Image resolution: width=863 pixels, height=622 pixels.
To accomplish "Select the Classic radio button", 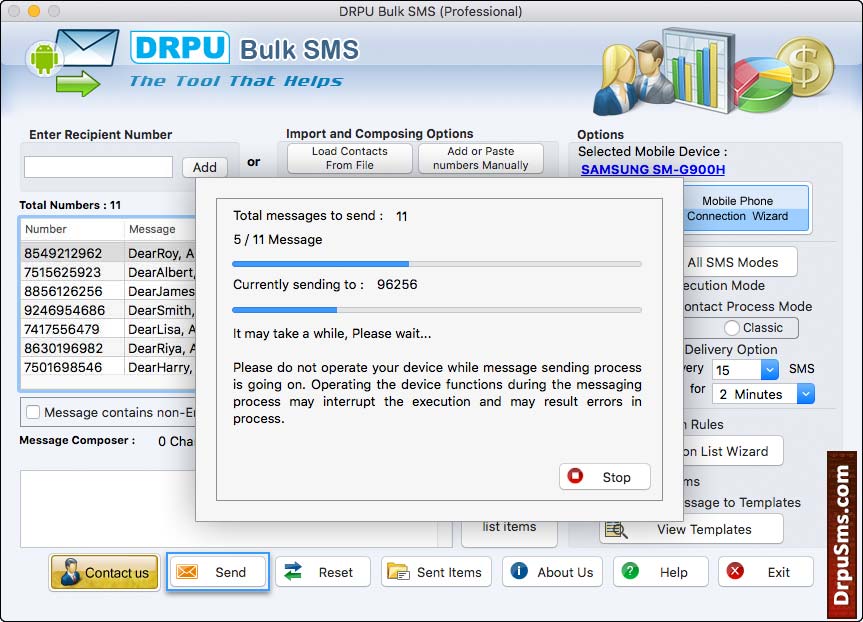I will (x=731, y=328).
